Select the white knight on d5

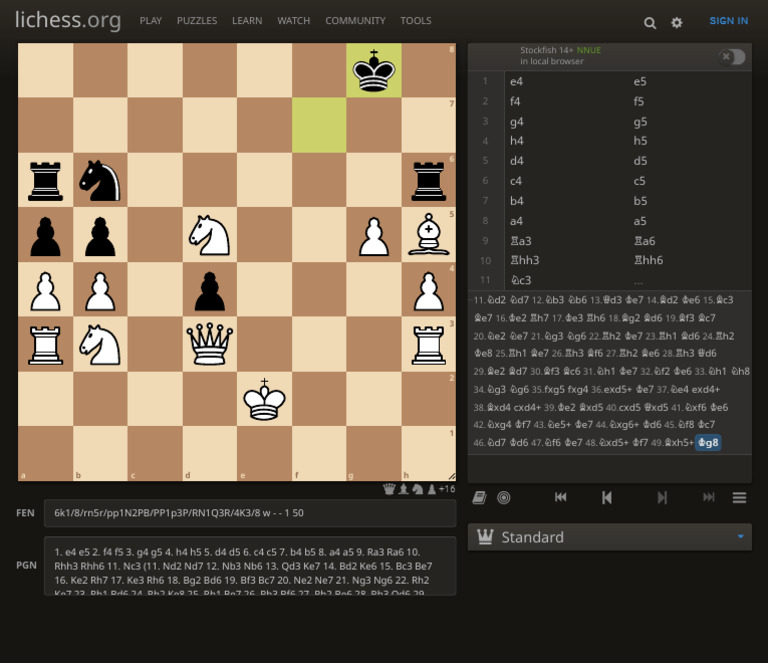210,235
